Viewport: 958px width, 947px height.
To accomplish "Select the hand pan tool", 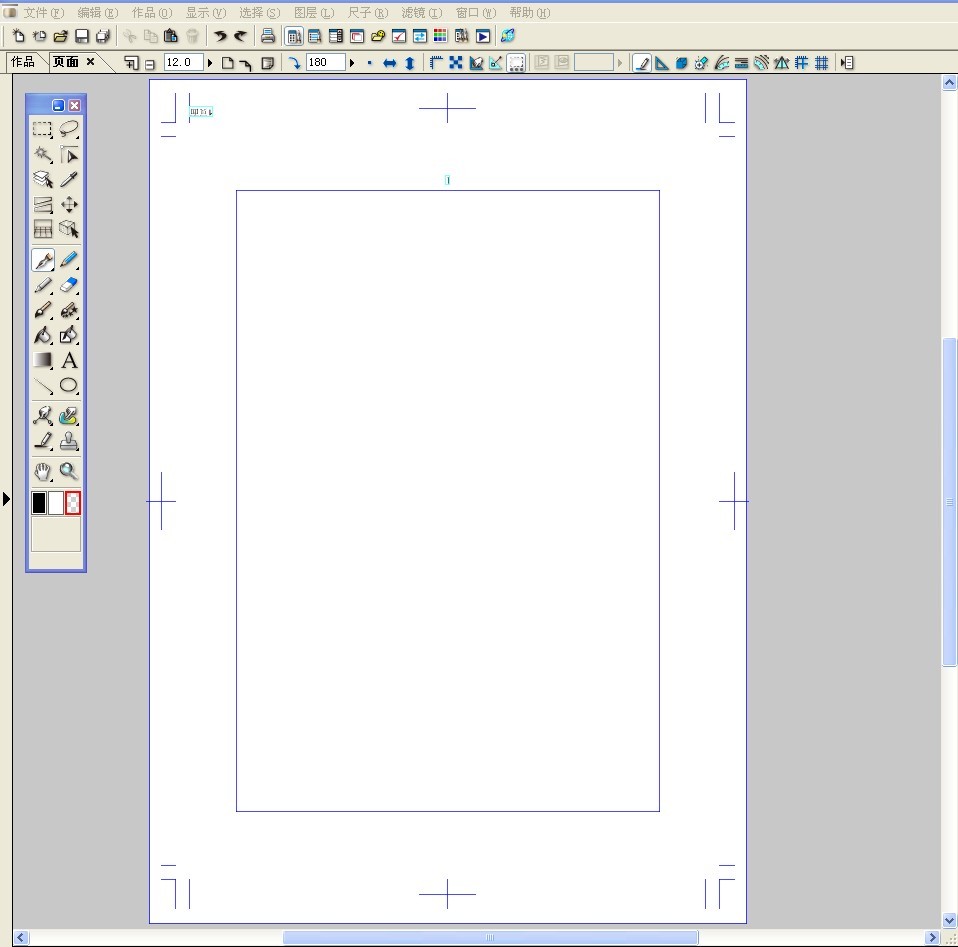I will pos(42,472).
